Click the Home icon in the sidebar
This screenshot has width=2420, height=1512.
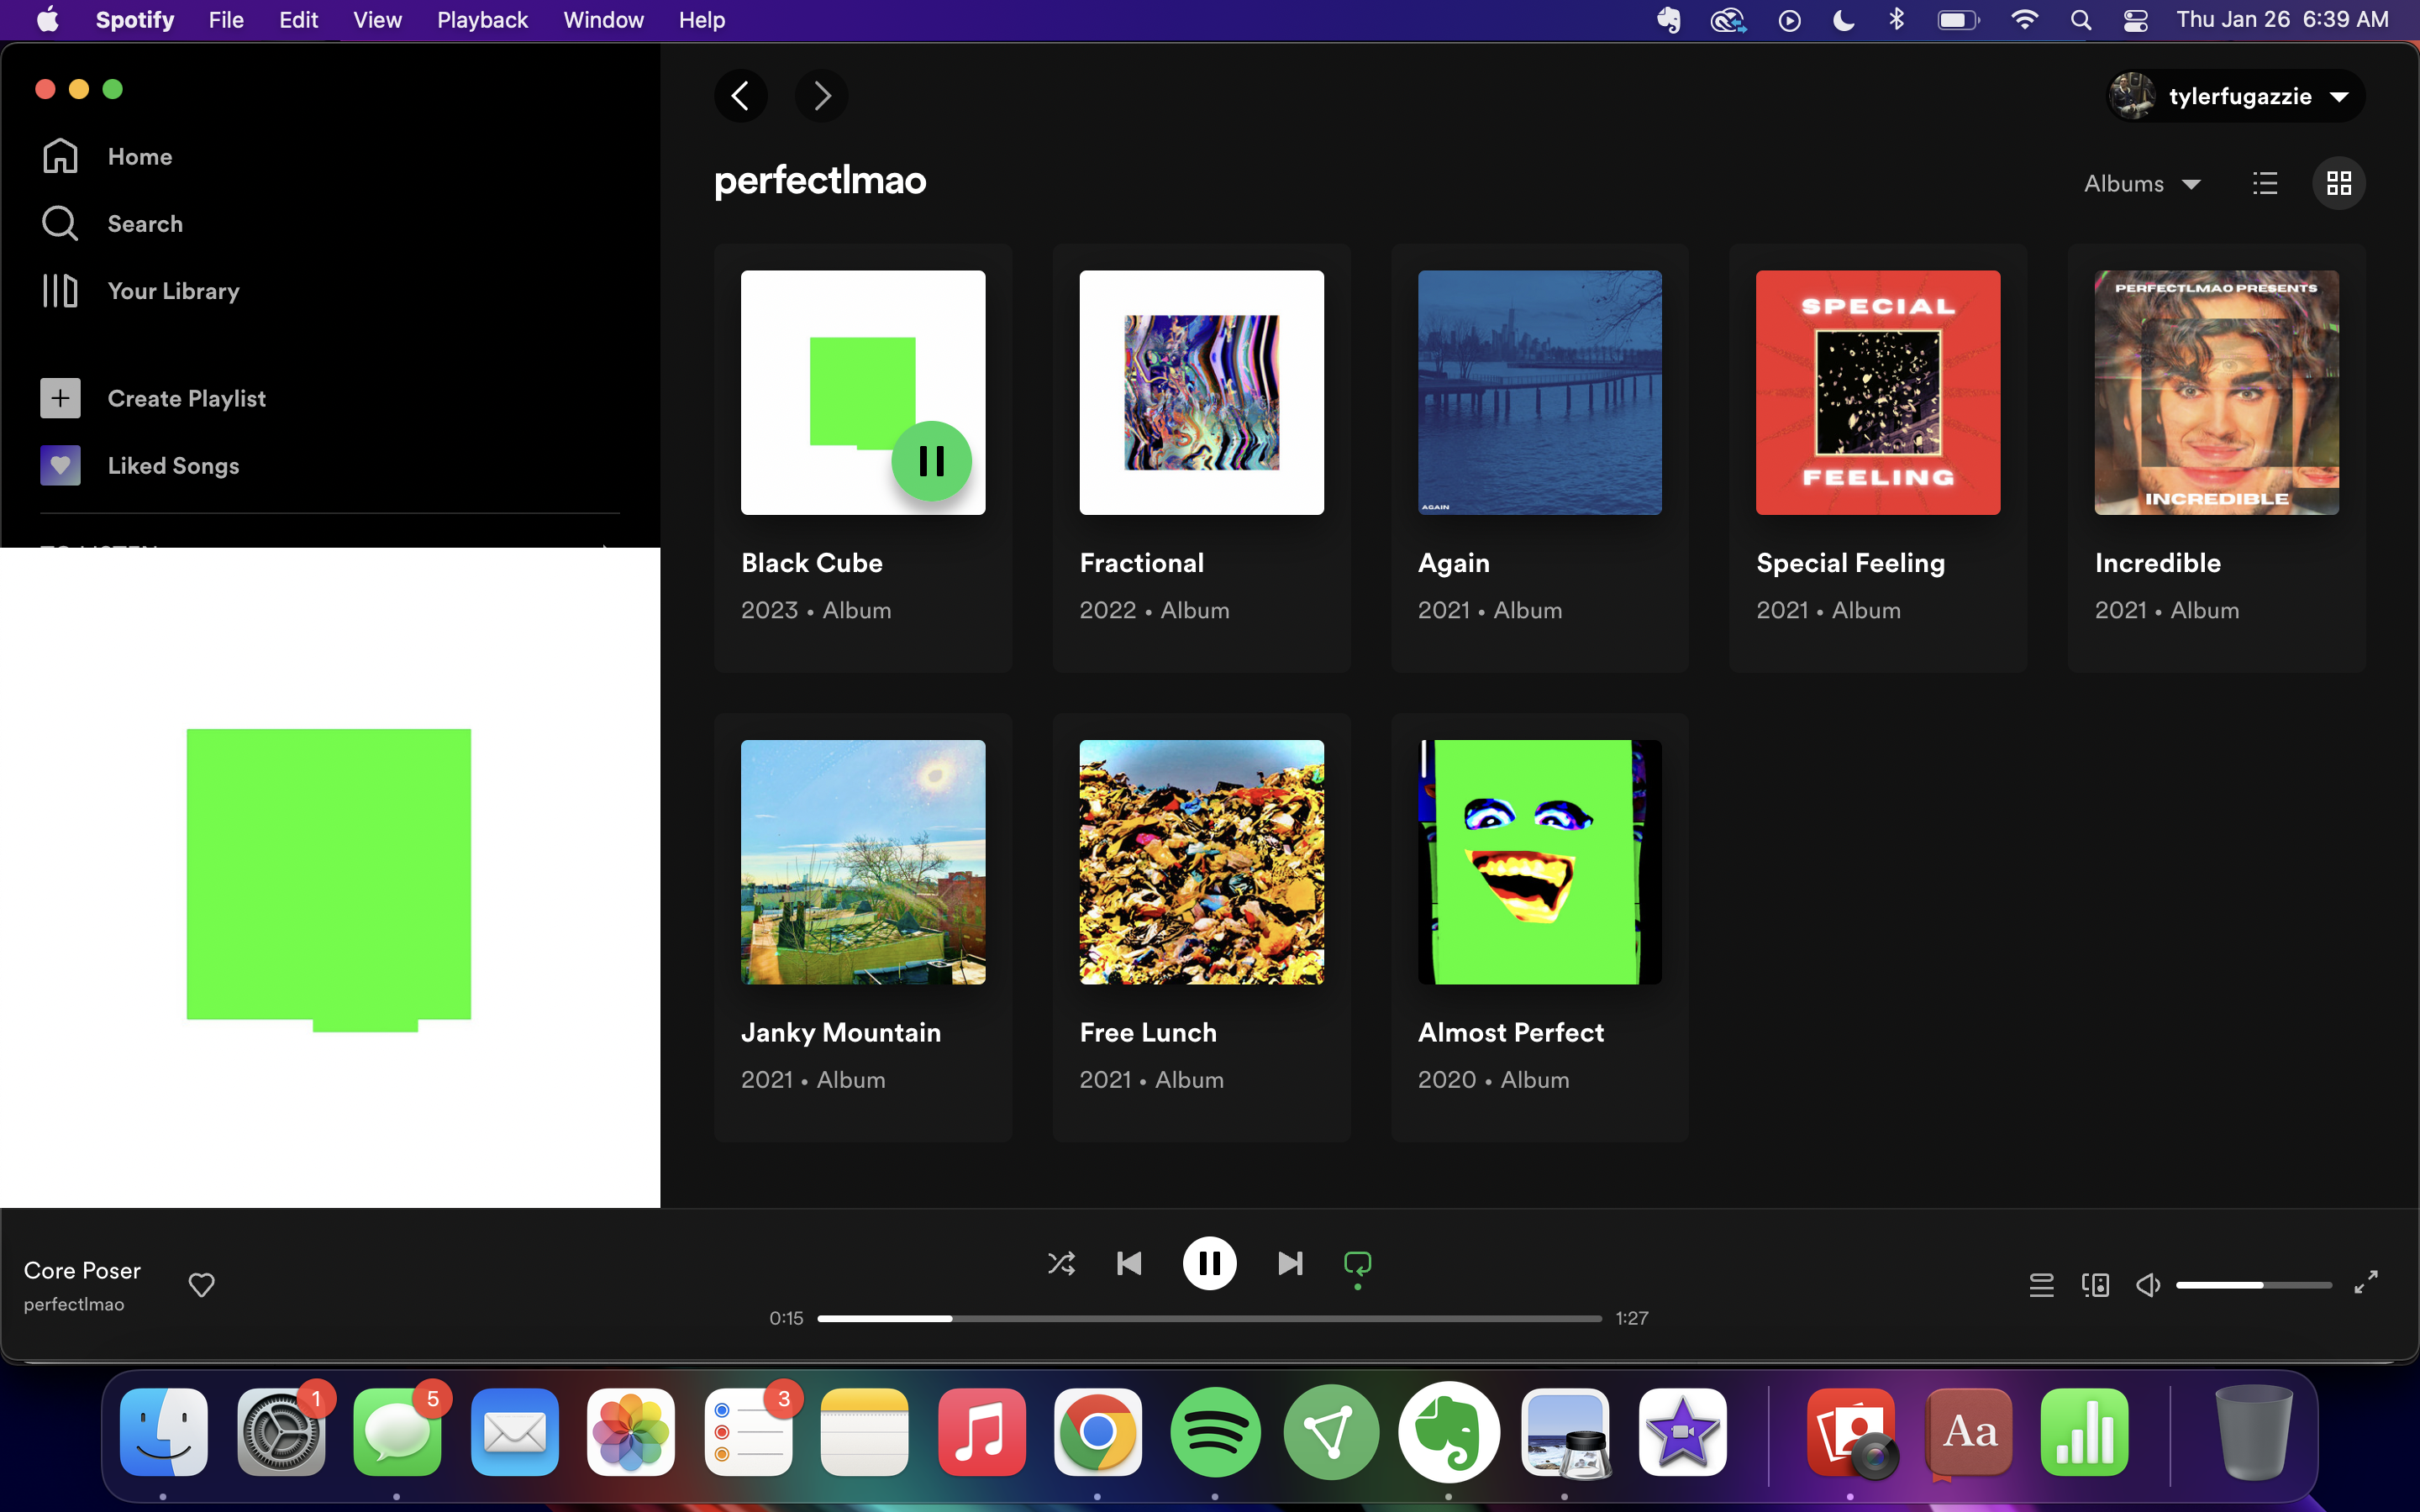click(60, 156)
